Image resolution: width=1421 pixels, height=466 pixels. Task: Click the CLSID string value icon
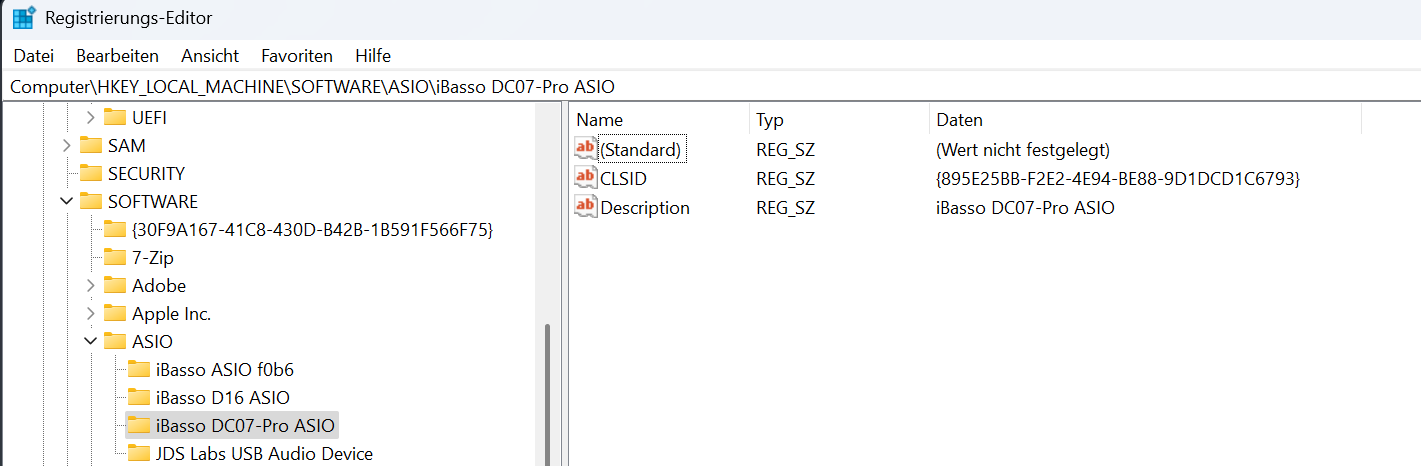[585, 178]
